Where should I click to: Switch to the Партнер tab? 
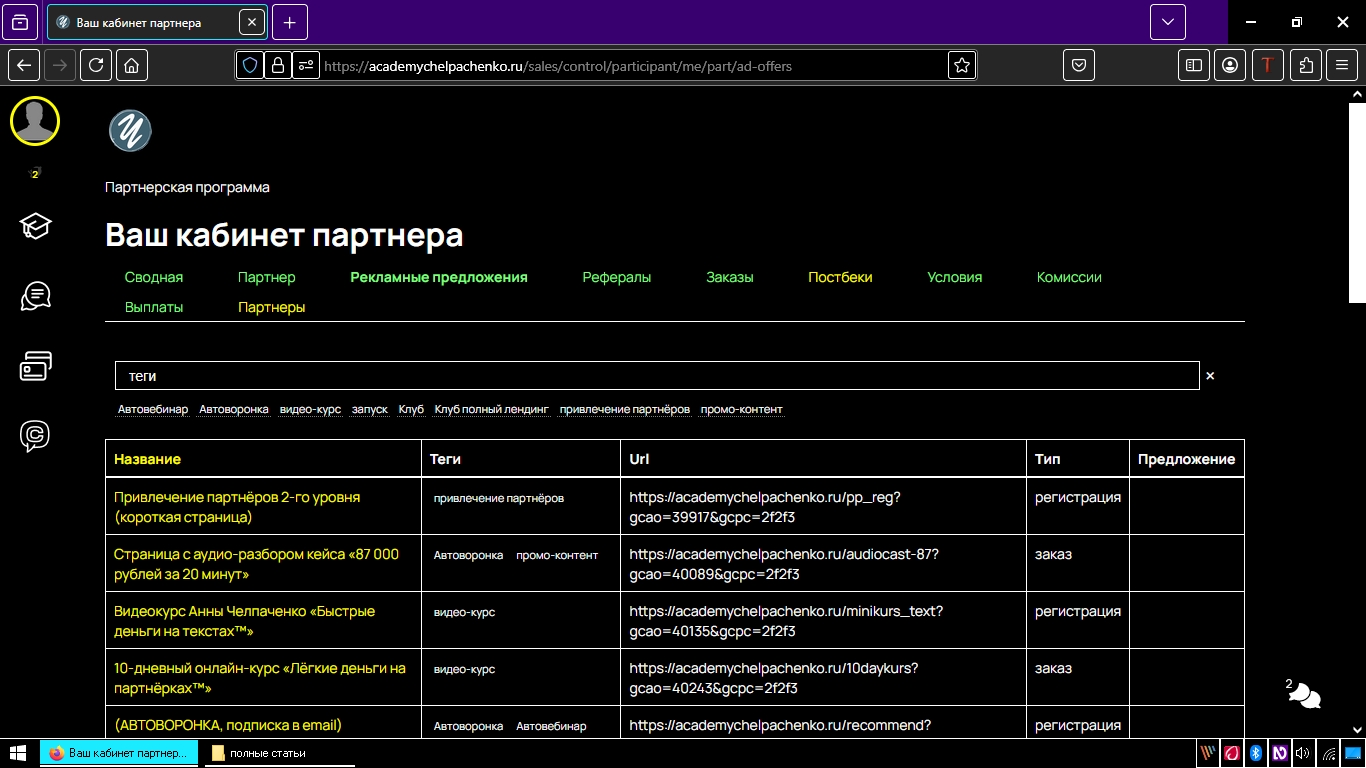click(267, 277)
